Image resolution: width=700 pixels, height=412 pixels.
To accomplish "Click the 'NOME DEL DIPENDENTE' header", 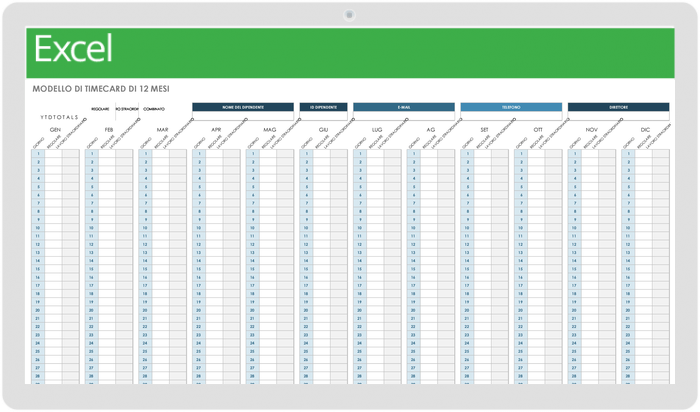I will (243, 107).
